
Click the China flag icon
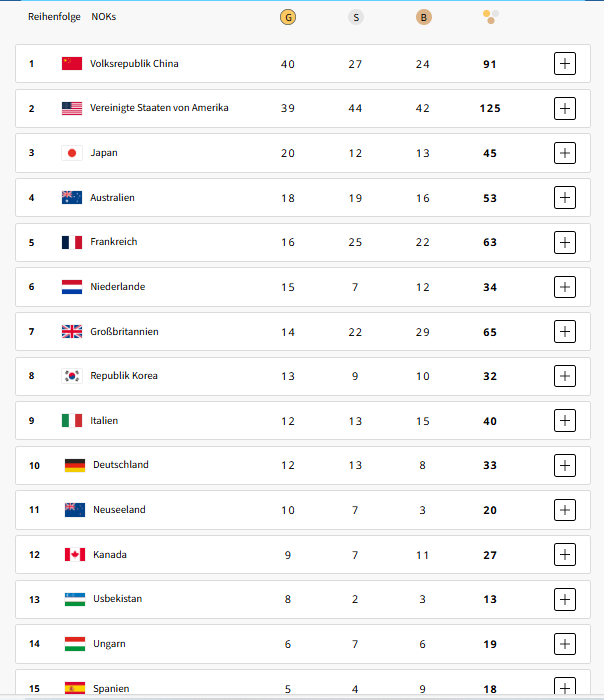(x=71, y=64)
